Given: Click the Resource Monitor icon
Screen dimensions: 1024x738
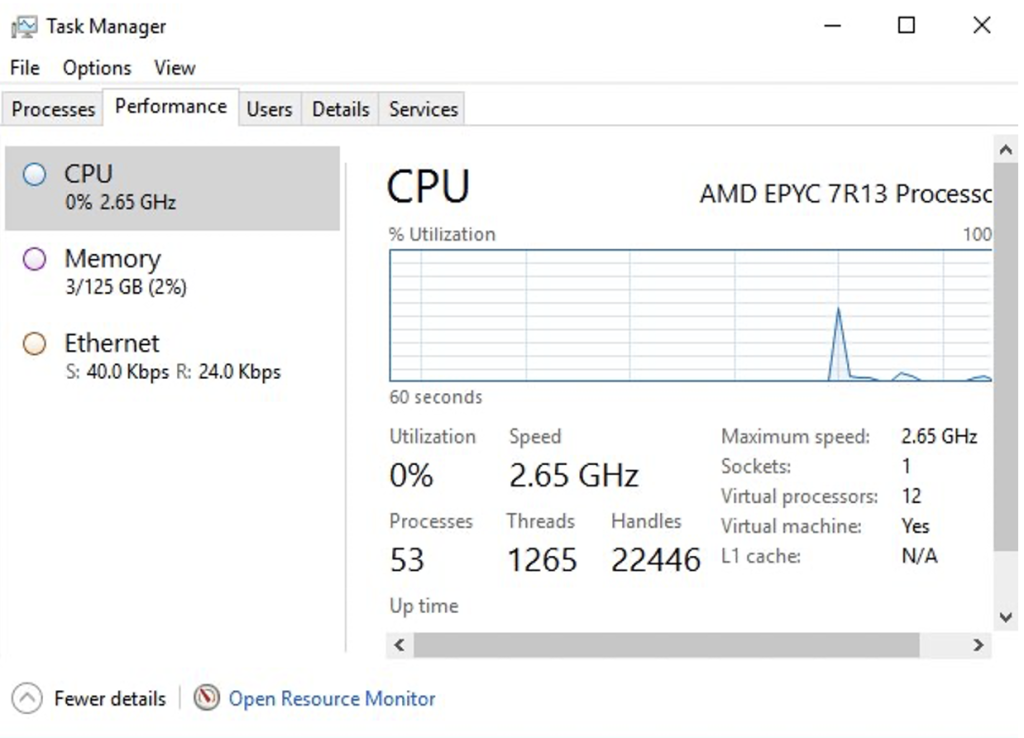Looking at the screenshot, I should point(206,698).
